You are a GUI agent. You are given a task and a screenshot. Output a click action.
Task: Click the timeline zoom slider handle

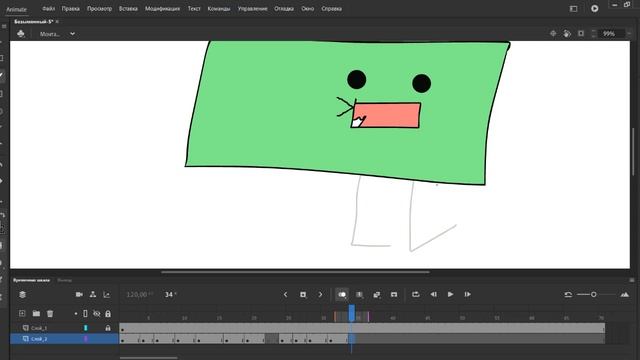coord(594,294)
